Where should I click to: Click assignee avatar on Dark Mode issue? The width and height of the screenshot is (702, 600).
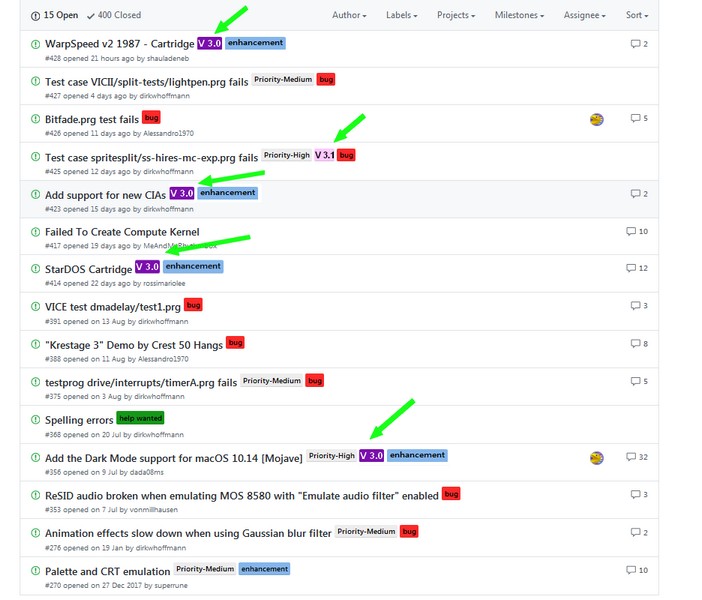(596, 458)
